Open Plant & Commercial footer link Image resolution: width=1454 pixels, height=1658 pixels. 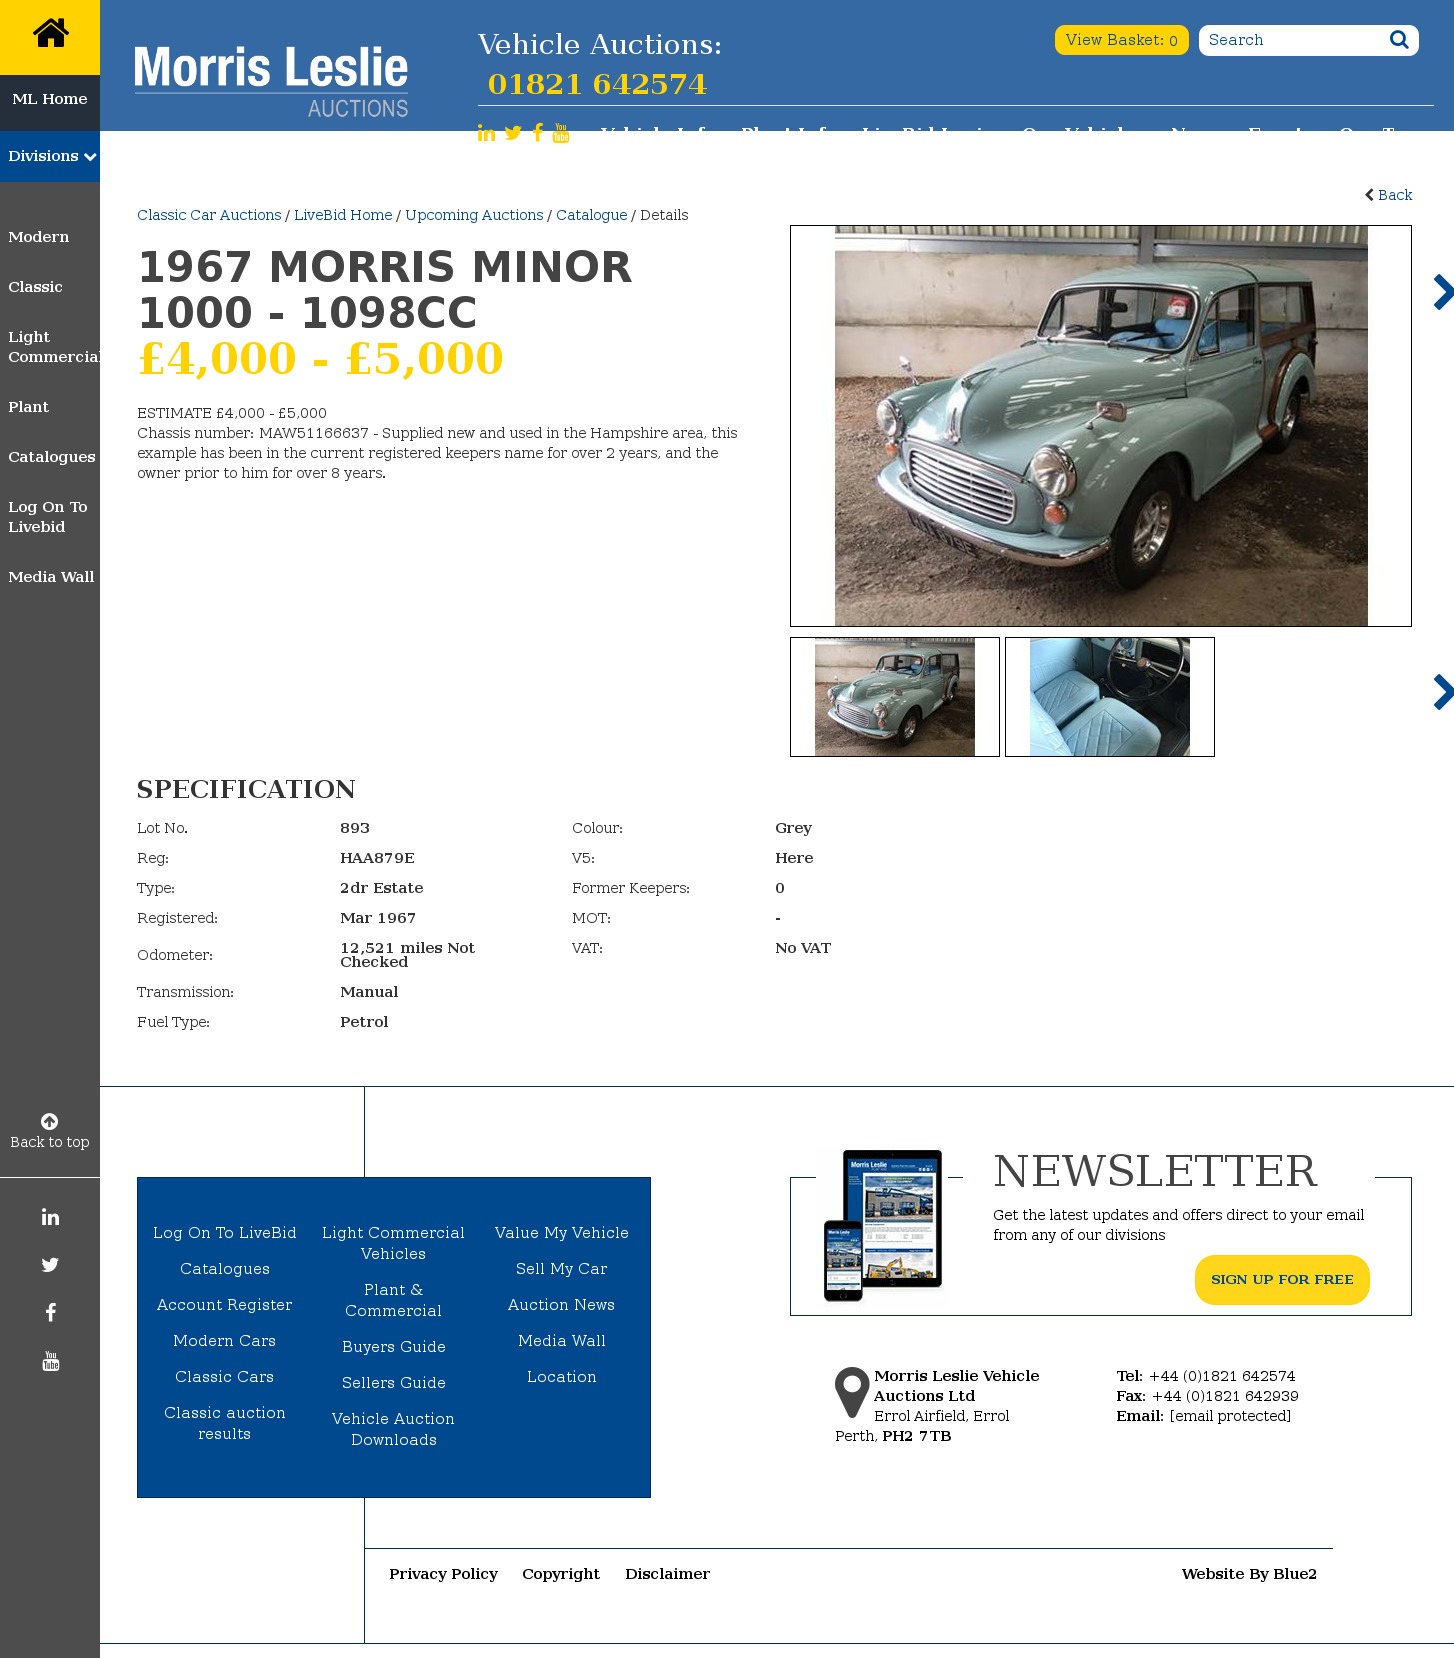click(x=394, y=1300)
